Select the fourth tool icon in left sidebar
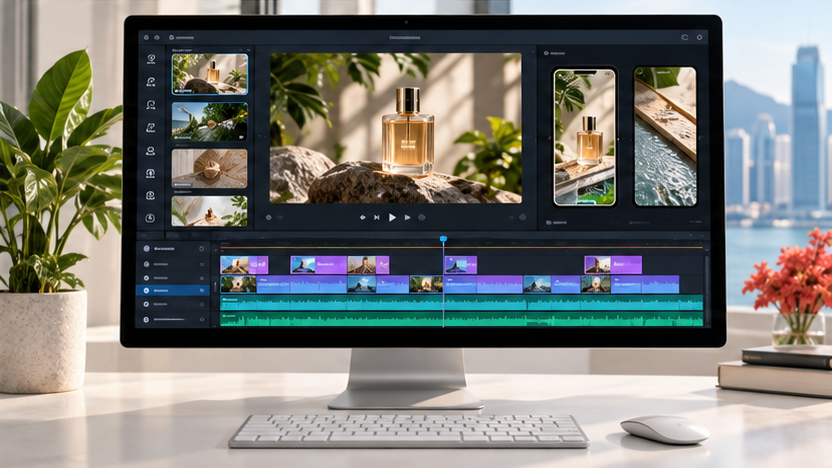832x468 pixels. pyautogui.click(x=151, y=128)
